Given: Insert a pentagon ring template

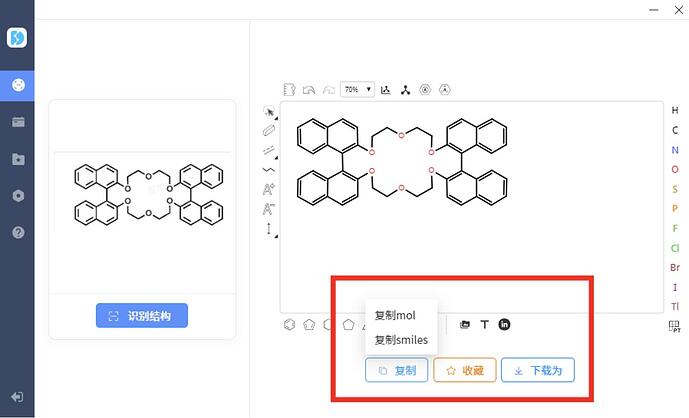Looking at the screenshot, I should (309, 324).
